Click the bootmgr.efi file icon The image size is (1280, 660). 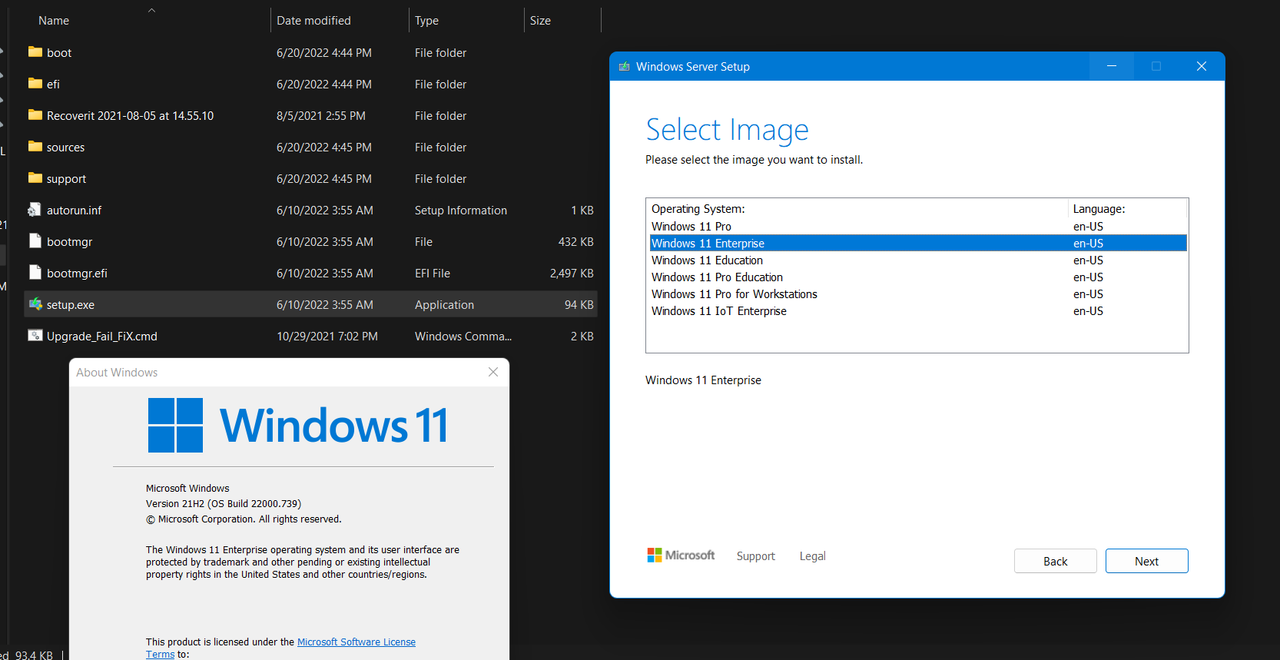point(35,273)
